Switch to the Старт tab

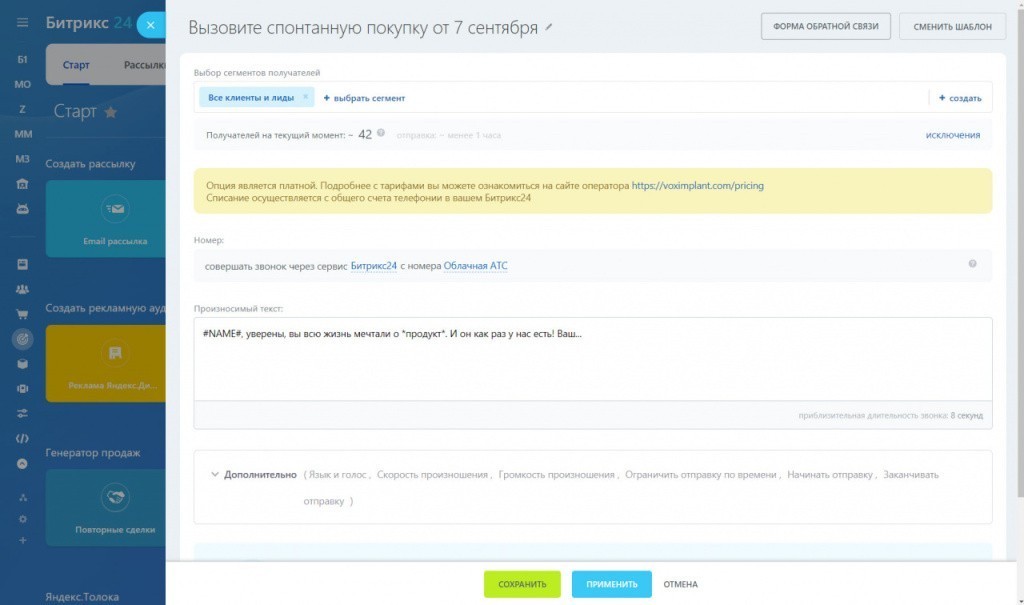tap(76, 66)
